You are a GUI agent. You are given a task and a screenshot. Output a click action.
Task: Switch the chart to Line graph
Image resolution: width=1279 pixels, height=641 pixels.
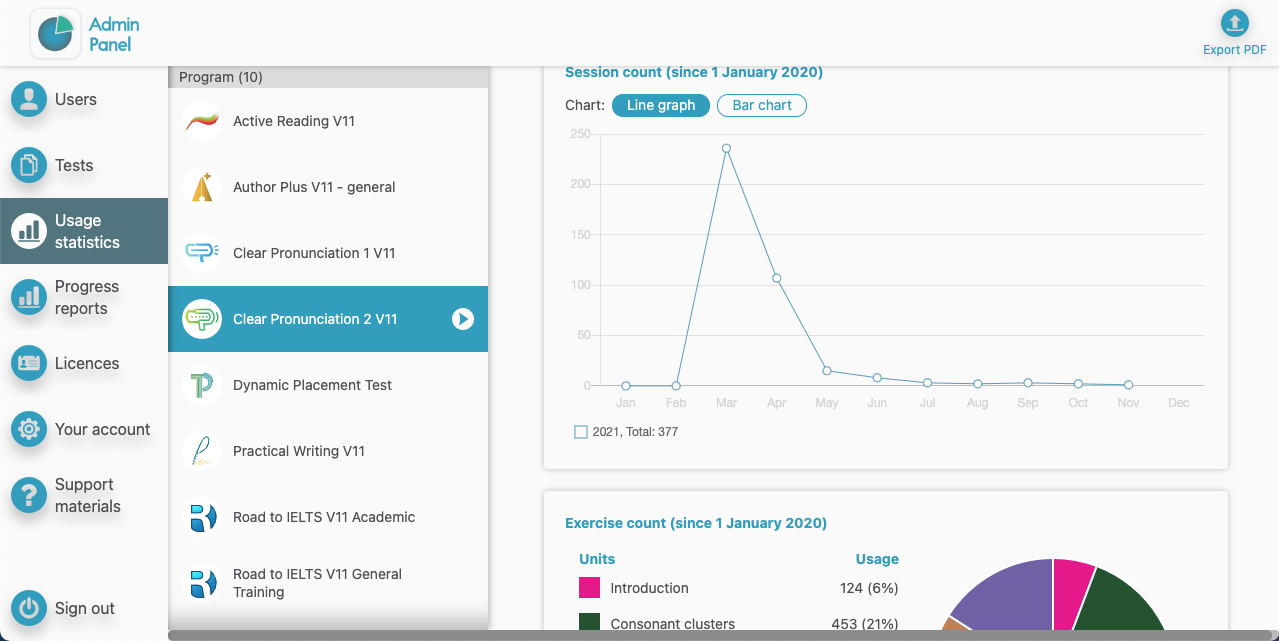coord(661,105)
